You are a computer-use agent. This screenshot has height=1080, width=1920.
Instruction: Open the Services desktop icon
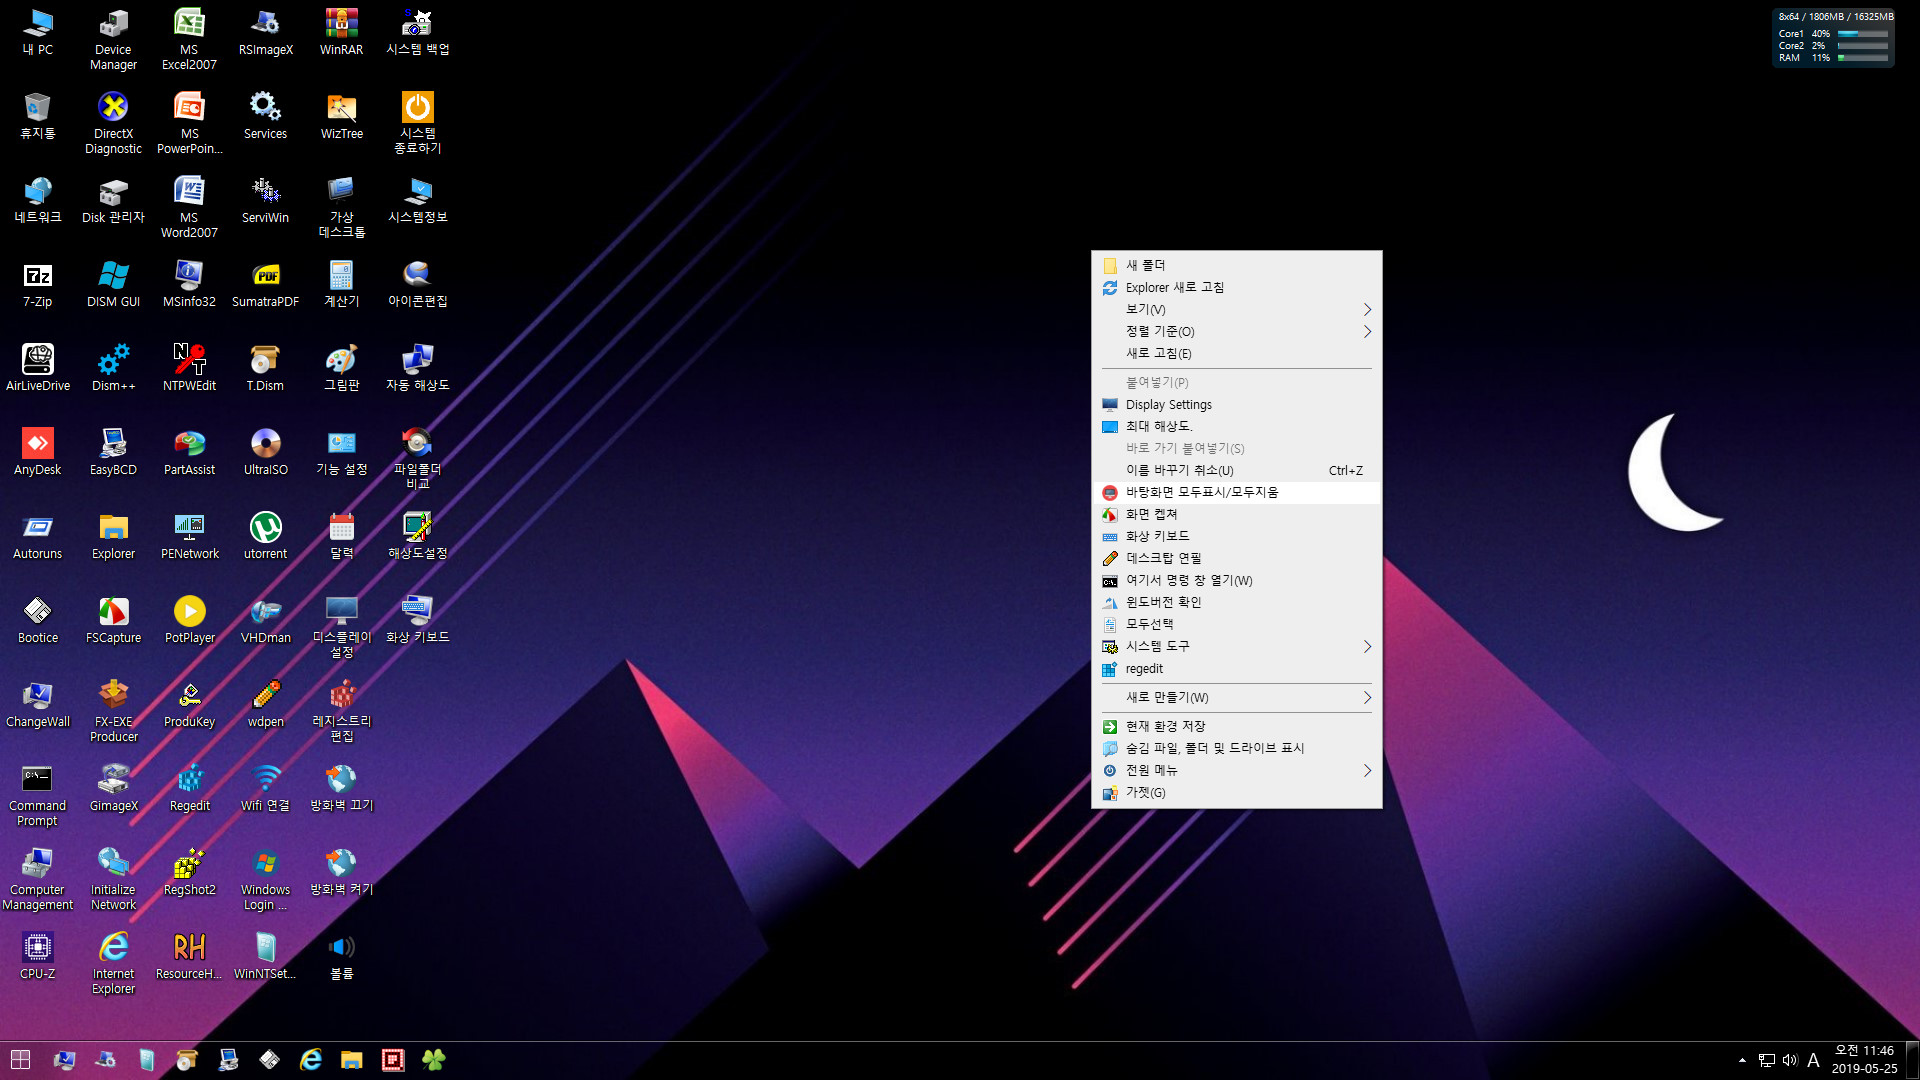click(x=265, y=117)
